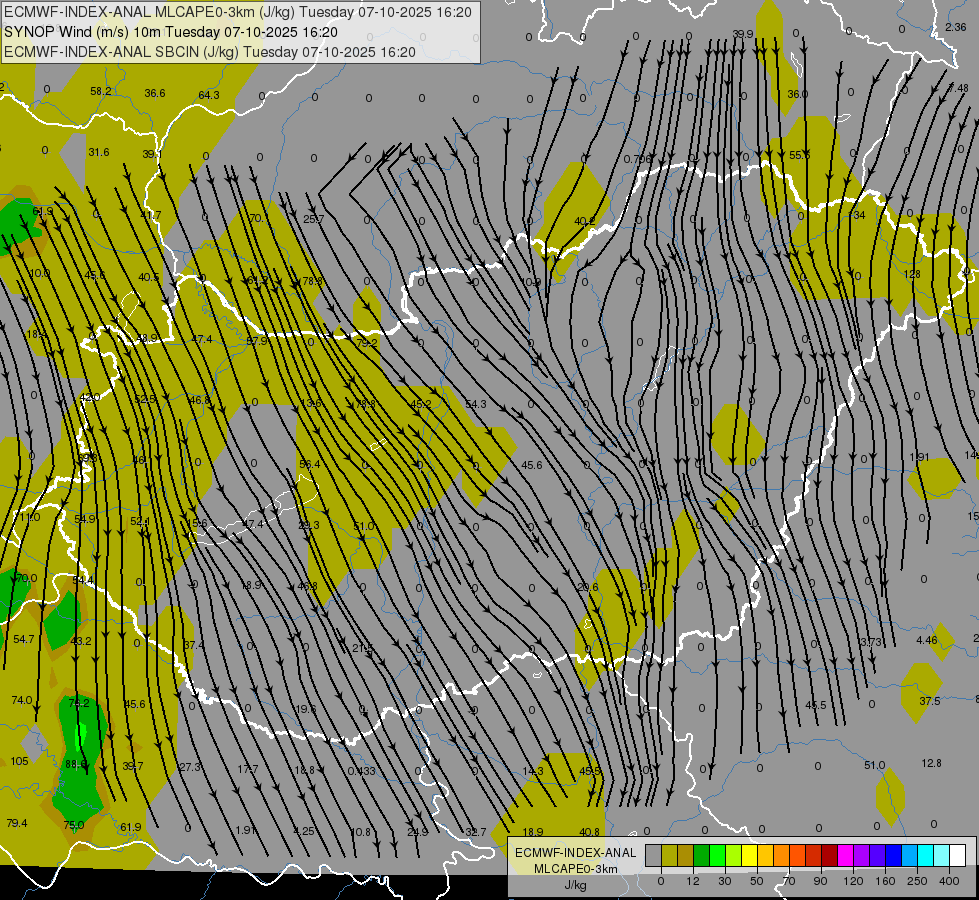This screenshot has height=900, width=979.
Task: Select the 54.3 data value label
Action: tap(476, 404)
